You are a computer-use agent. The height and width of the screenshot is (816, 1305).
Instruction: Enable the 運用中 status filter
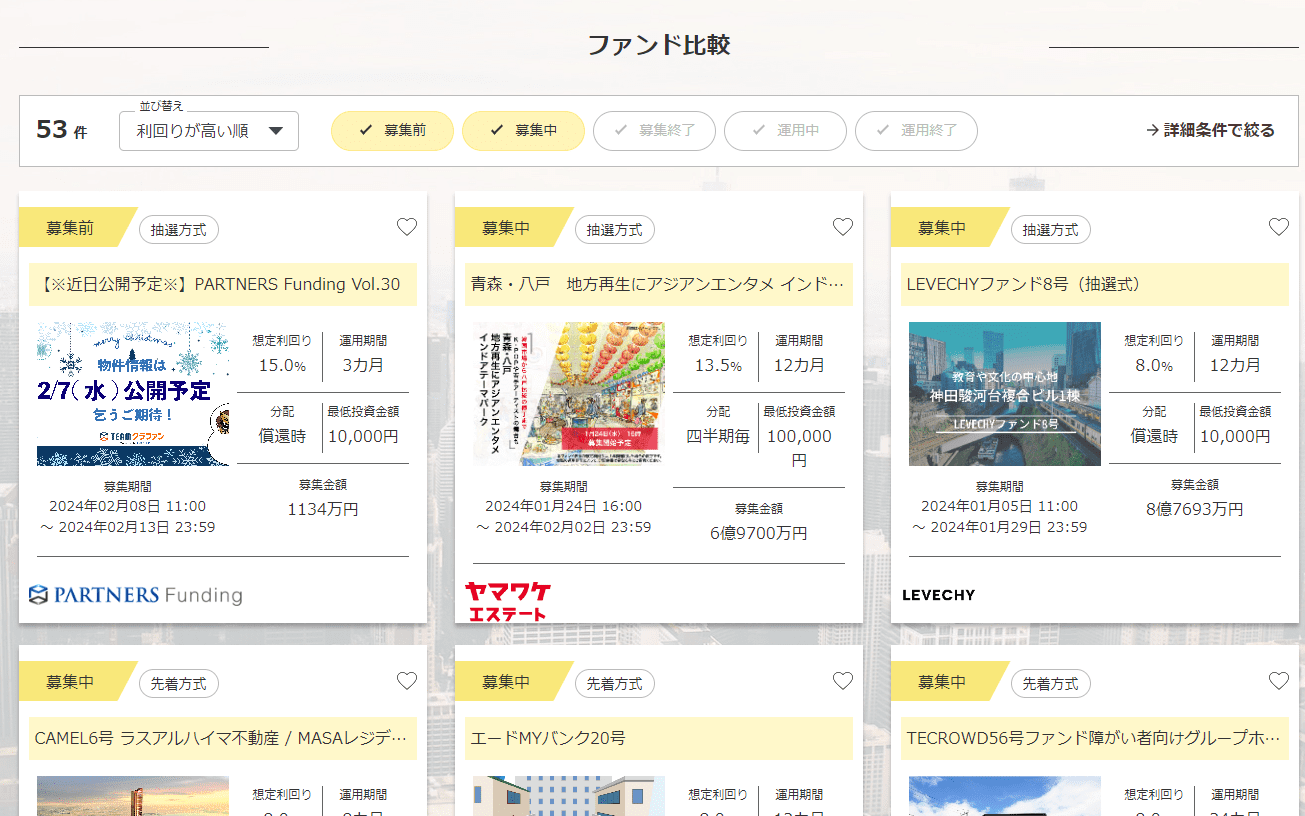pos(785,131)
